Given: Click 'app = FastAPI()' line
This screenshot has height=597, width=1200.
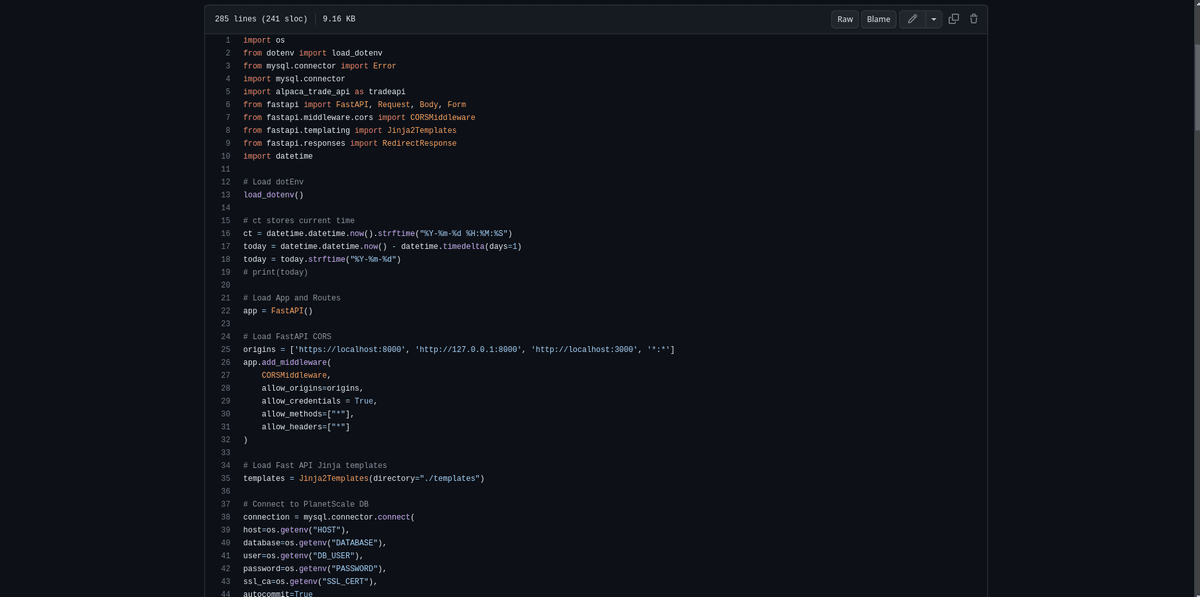Looking at the screenshot, I should coord(278,311).
